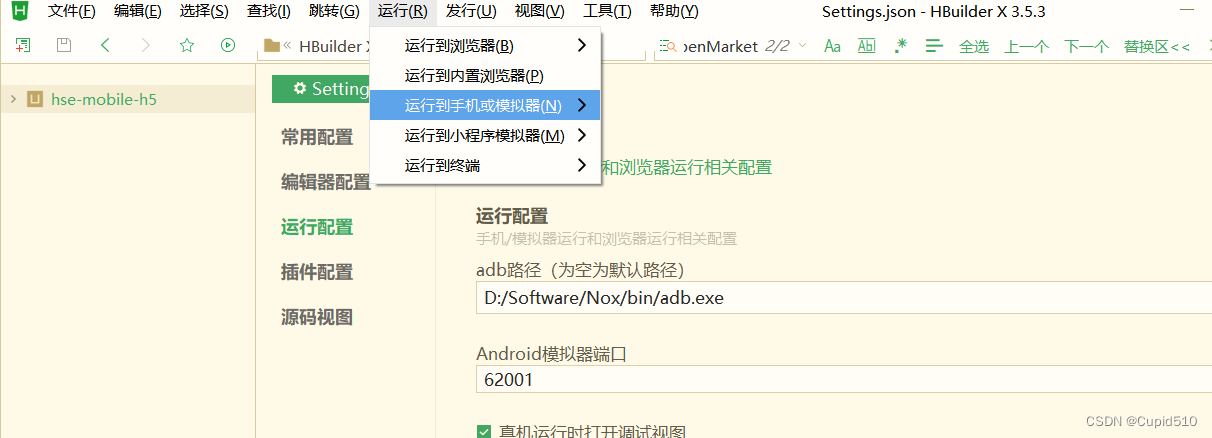Click the search-in-file icon
Viewport: 1212px width, 438px height.
(x=668, y=46)
